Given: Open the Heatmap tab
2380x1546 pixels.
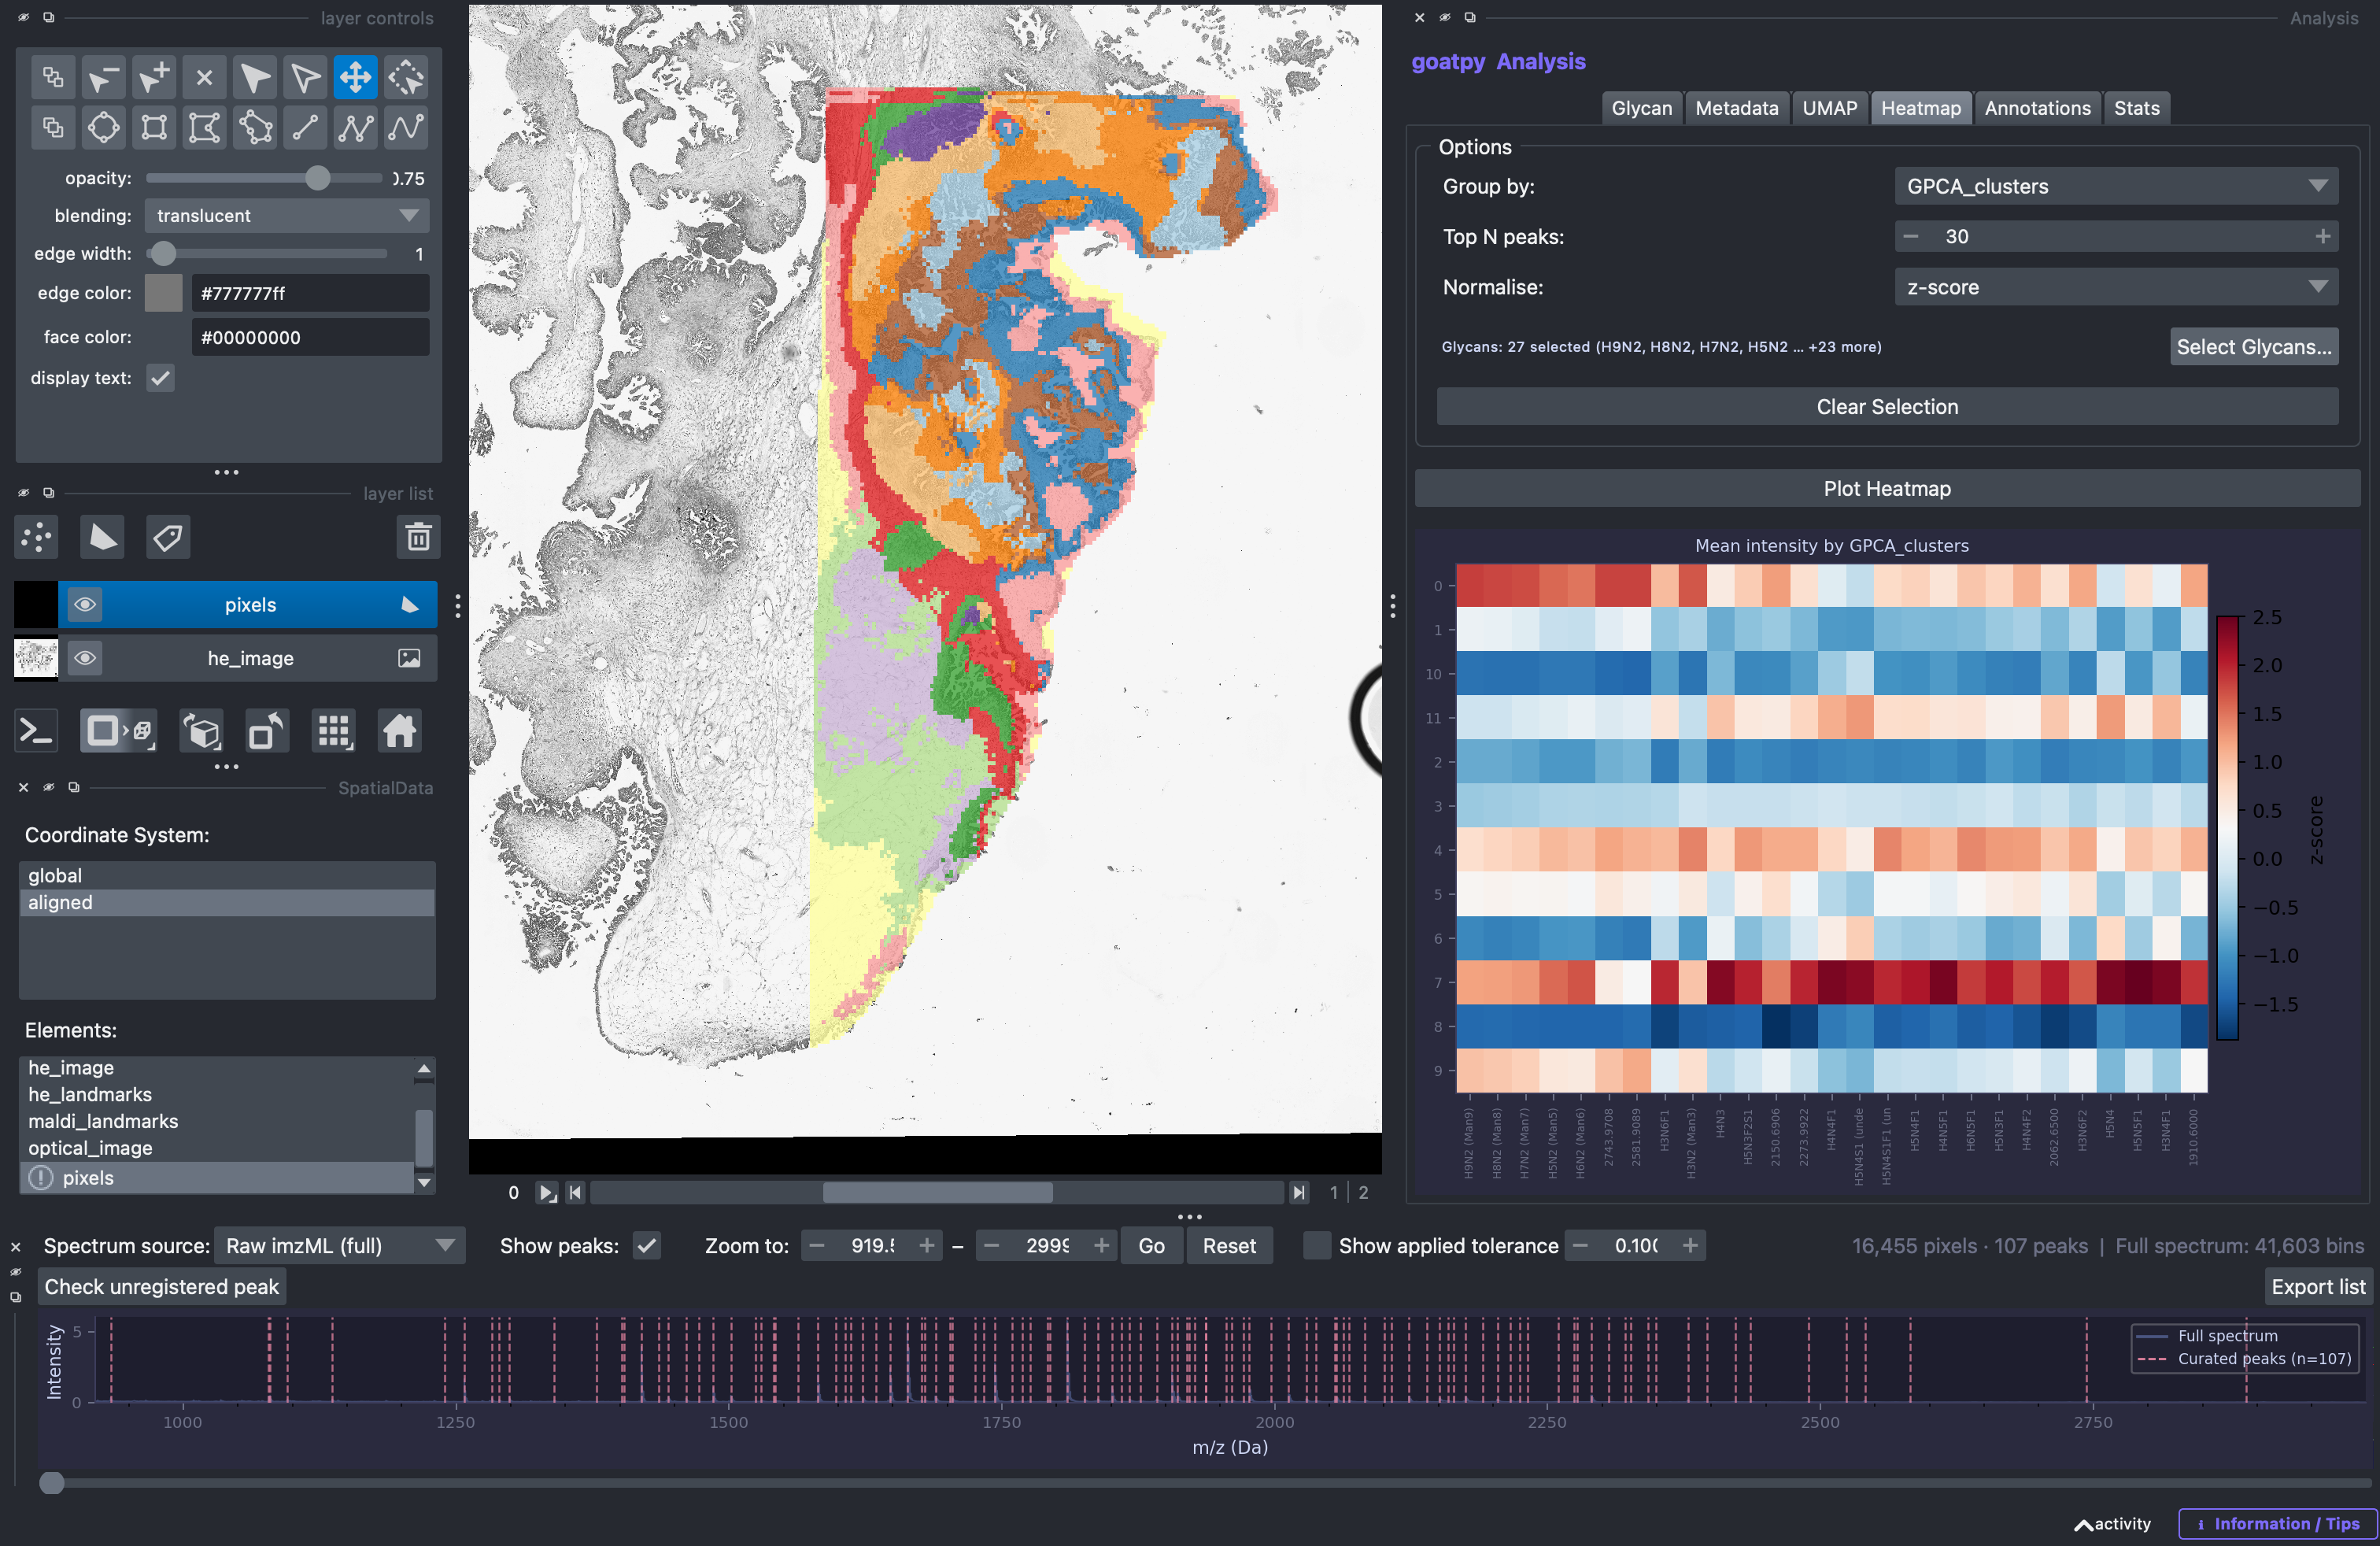Looking at the screenshot, I should [1920, 108].
